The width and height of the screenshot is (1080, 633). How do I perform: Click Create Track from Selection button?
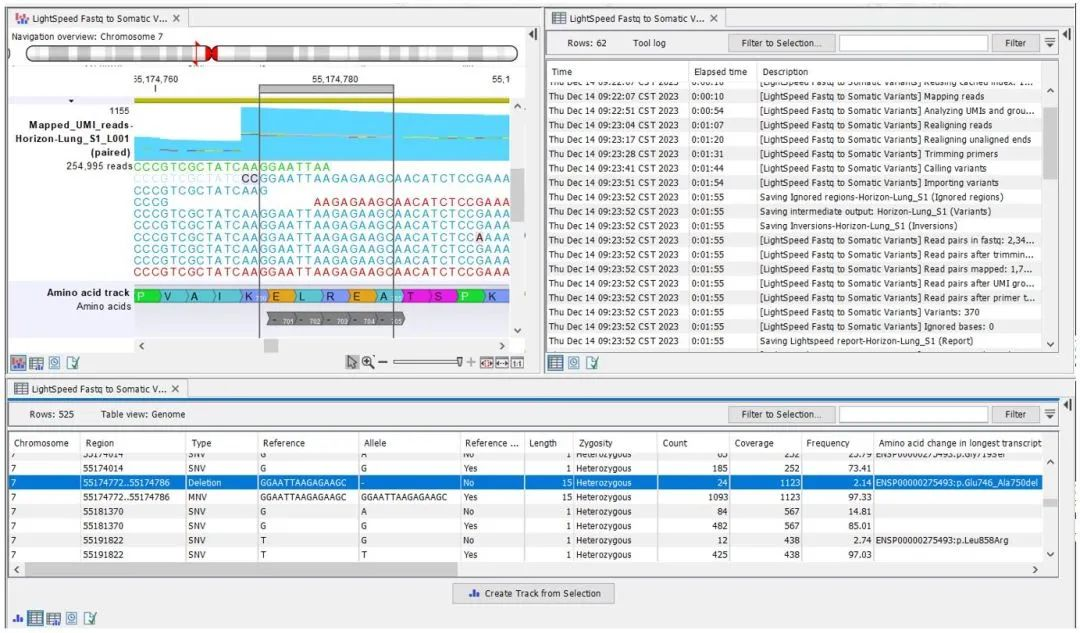tap(534, 593)
